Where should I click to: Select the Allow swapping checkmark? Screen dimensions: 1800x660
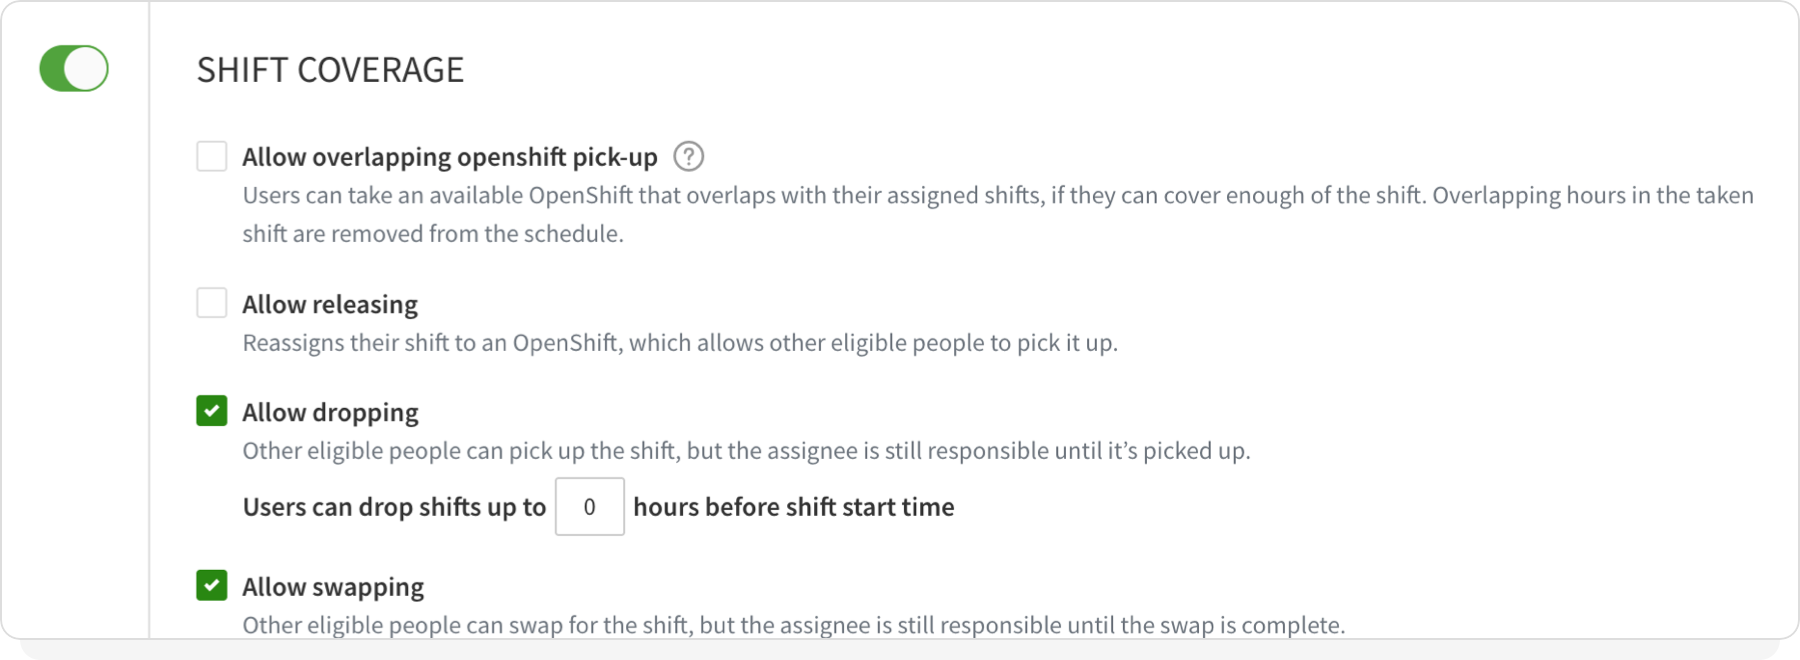(211, 586)
